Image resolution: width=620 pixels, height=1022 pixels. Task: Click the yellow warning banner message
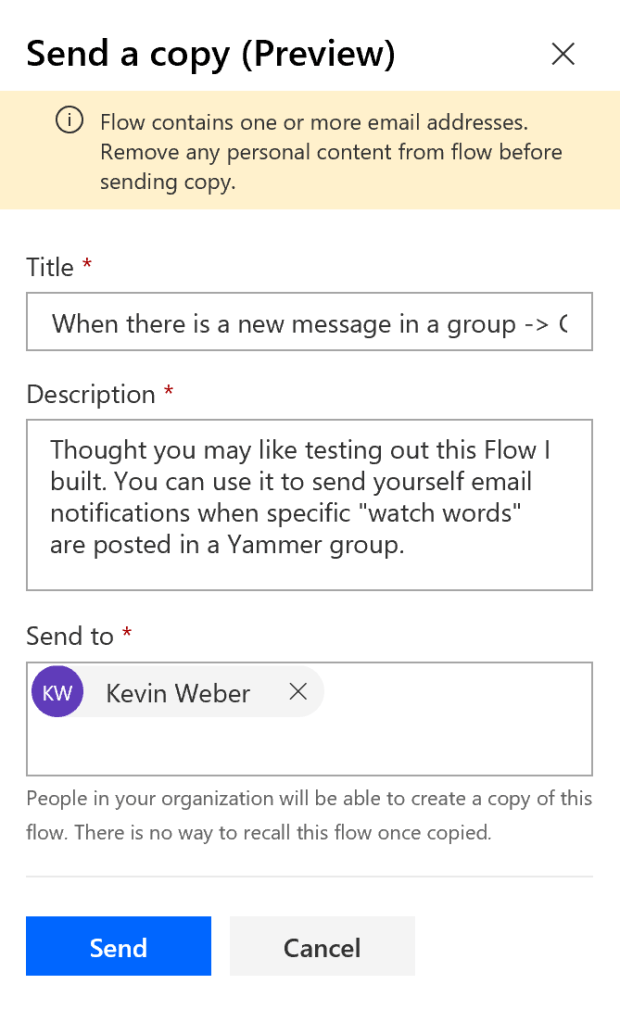tap(330, 151)
